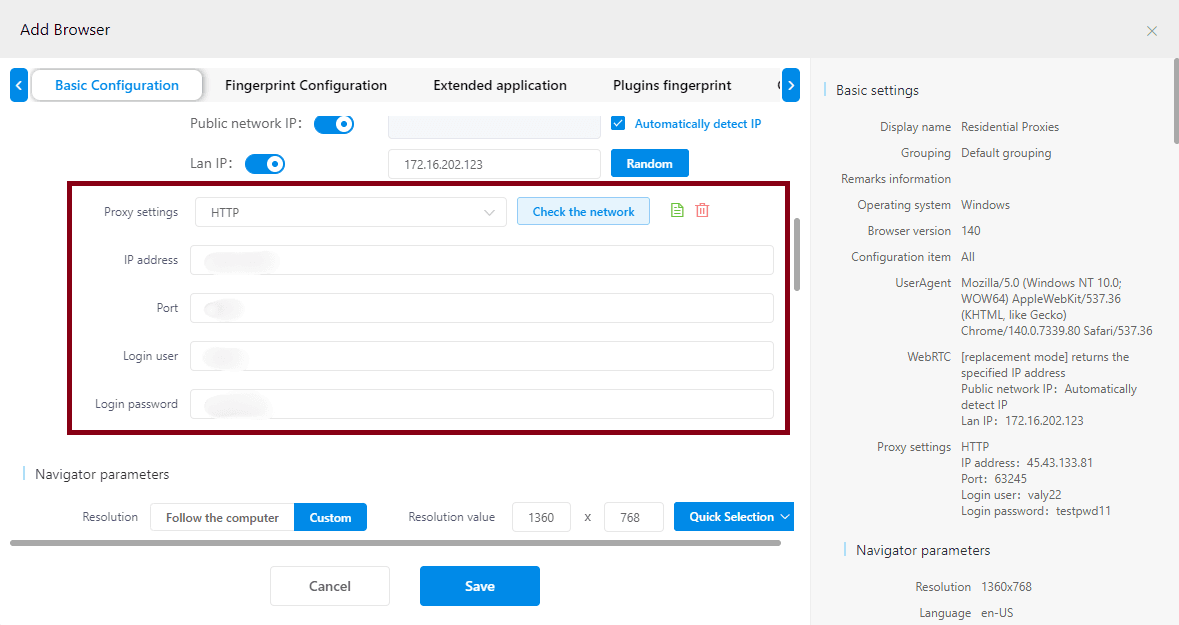1179x625 pixels.
Task: Click the Random button for Lan IP
Action: pyautogui.click(x=649, y=163)
